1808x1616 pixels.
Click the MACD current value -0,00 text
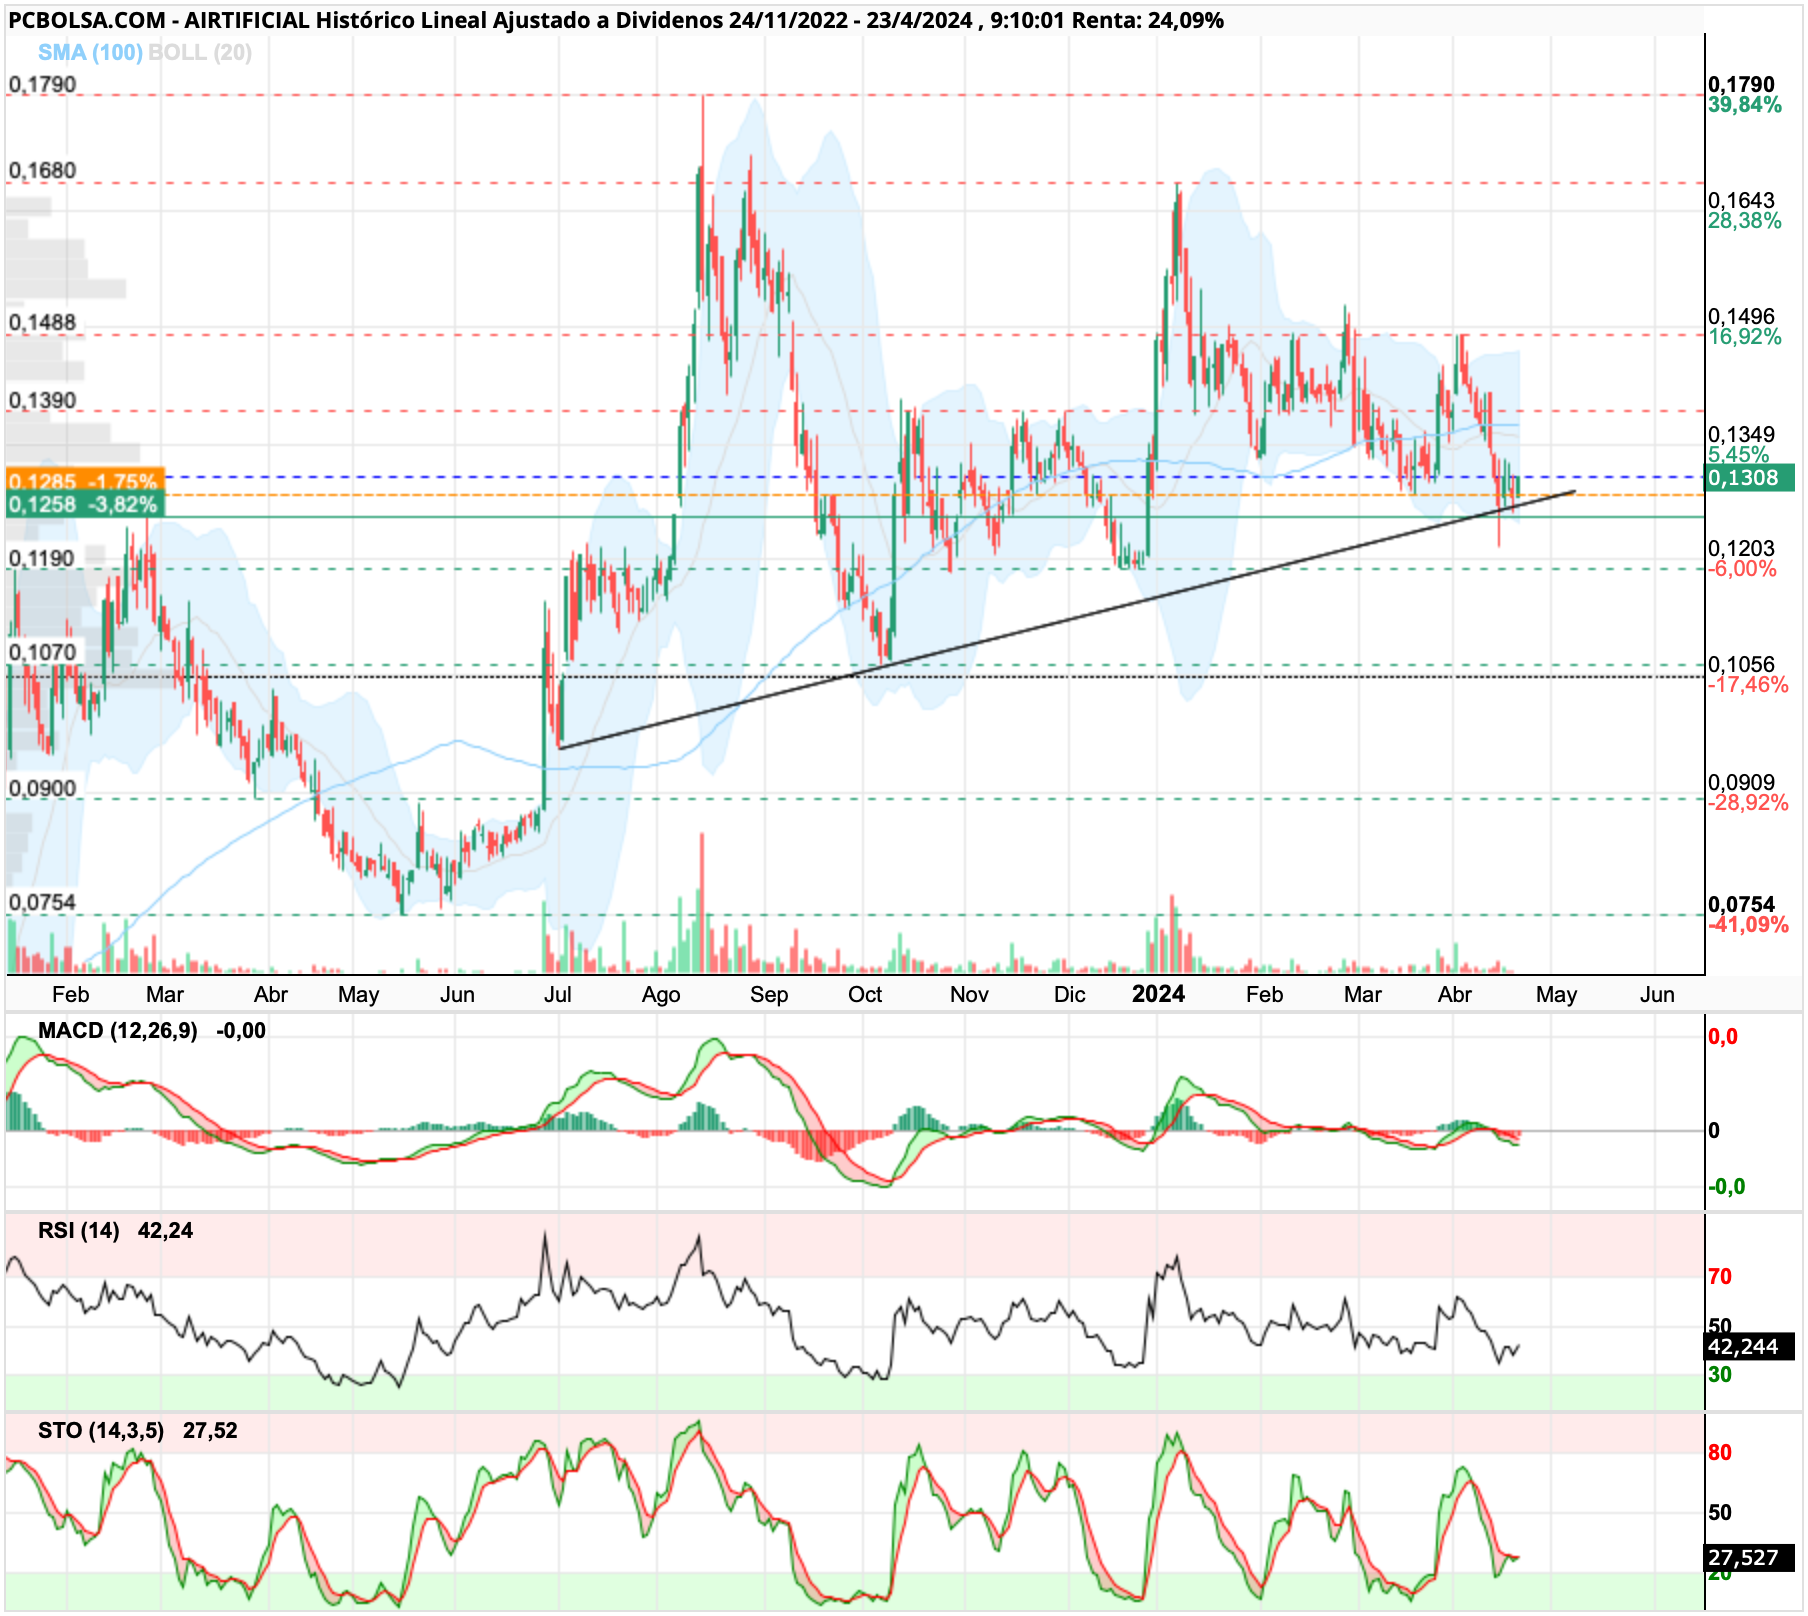(241, 1030)
